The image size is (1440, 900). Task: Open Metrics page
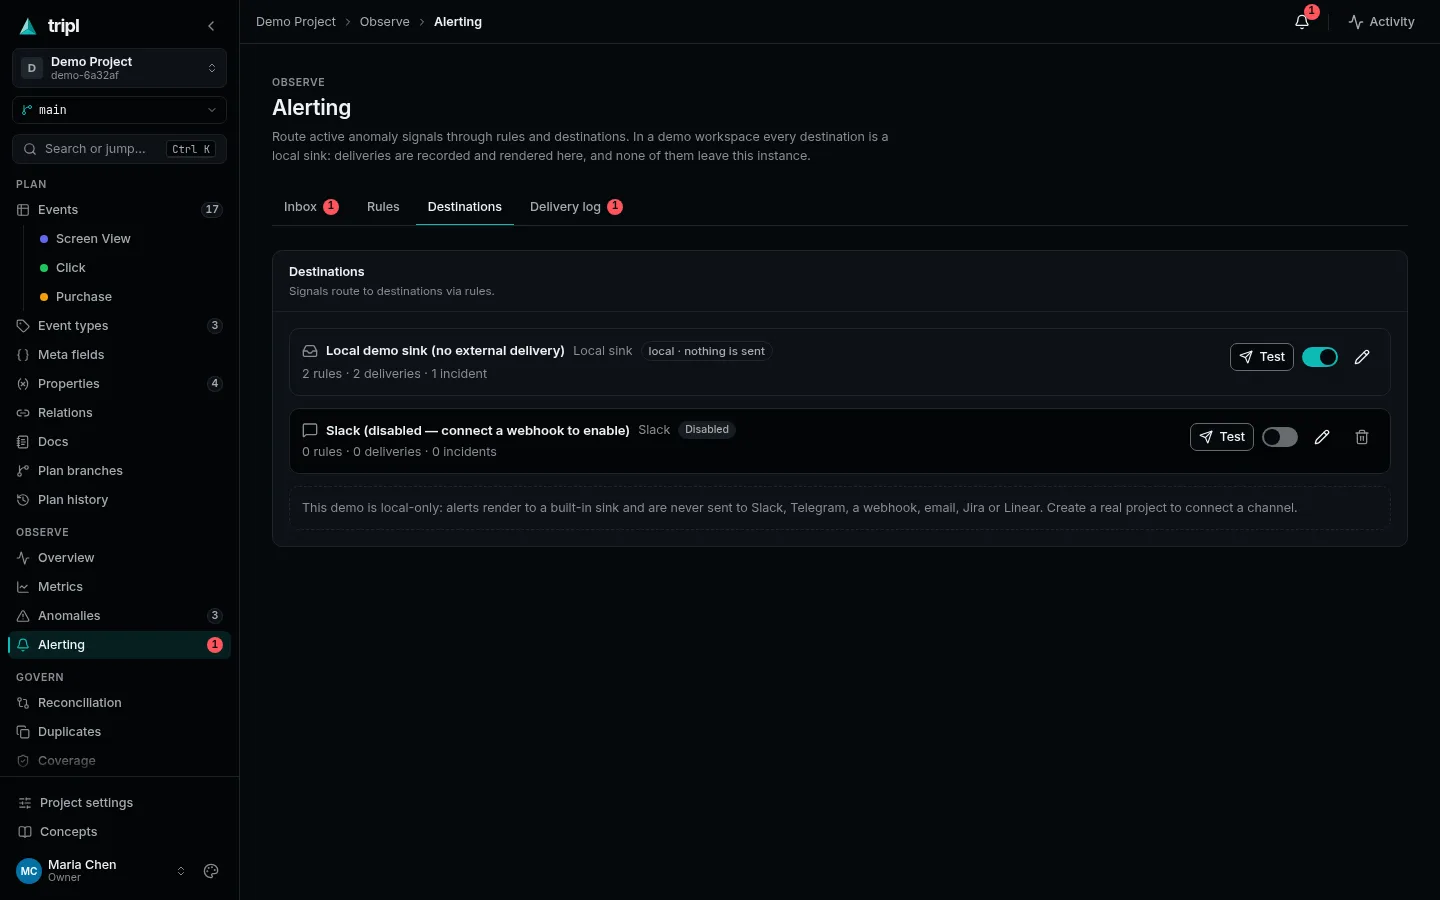click(119, 587)
